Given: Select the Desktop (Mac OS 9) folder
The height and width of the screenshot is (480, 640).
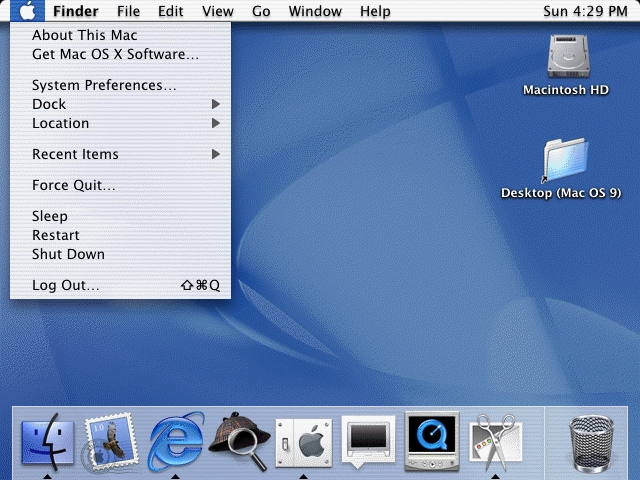Looking at the screenshot, I should (565, 161).
